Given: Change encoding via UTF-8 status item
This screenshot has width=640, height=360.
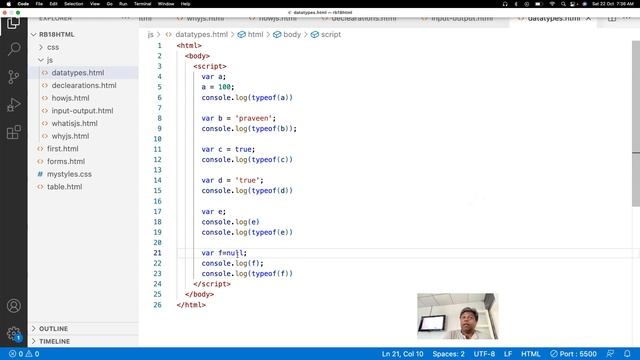Looking at the screenshot, I should pyautogui.click(x=484, y=354).
